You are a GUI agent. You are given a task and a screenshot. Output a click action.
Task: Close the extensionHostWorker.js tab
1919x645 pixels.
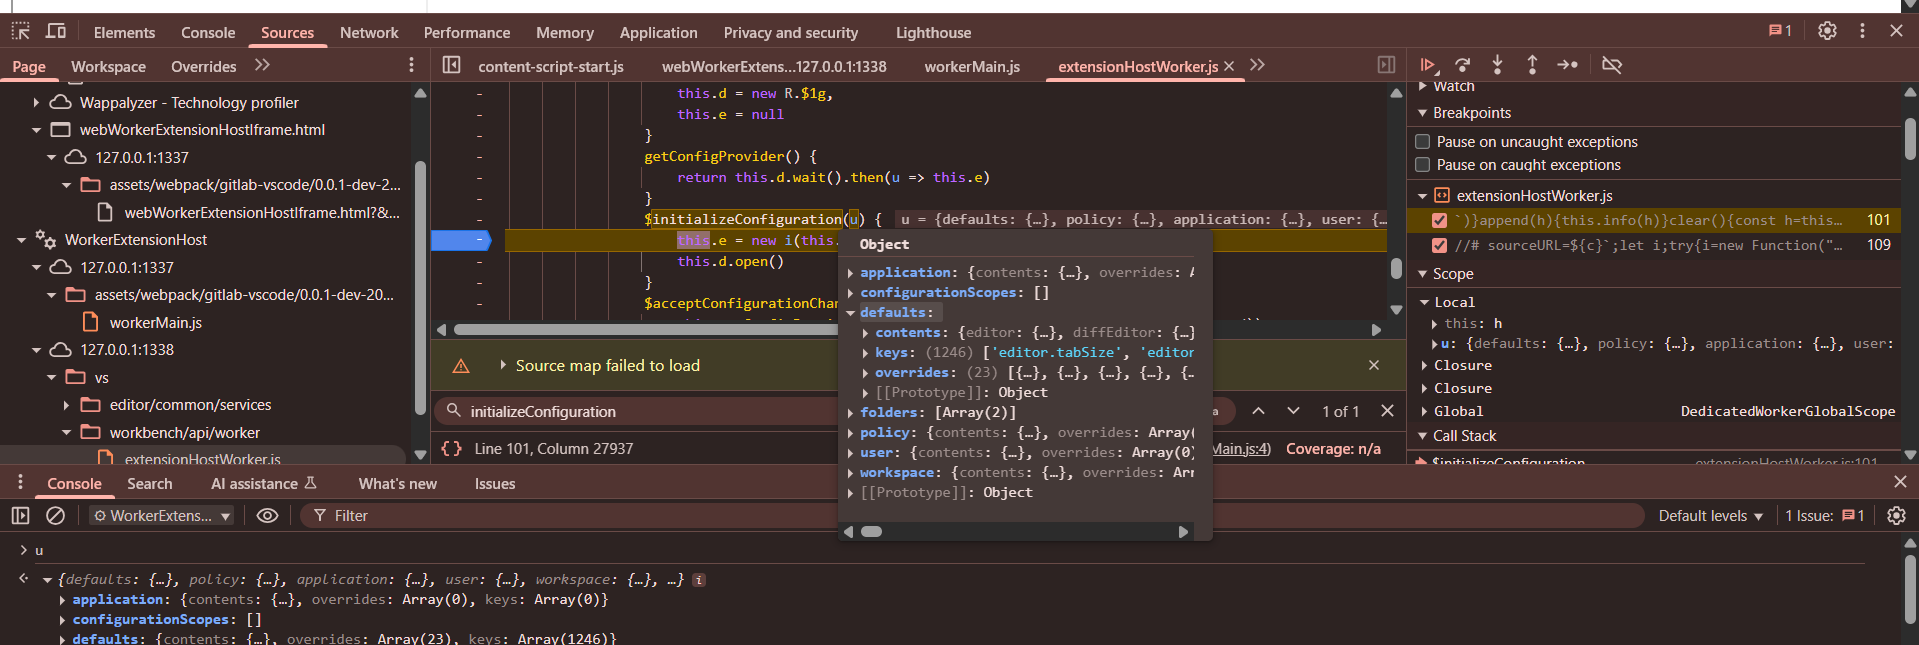[1229, 66]
